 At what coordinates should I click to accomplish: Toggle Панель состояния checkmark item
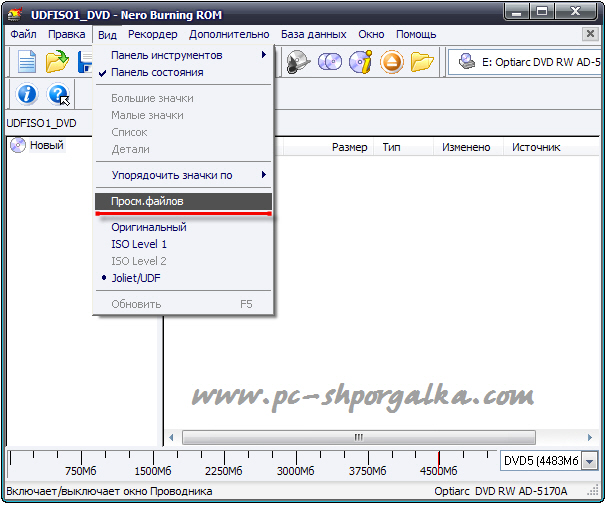[x=183, y=73]
